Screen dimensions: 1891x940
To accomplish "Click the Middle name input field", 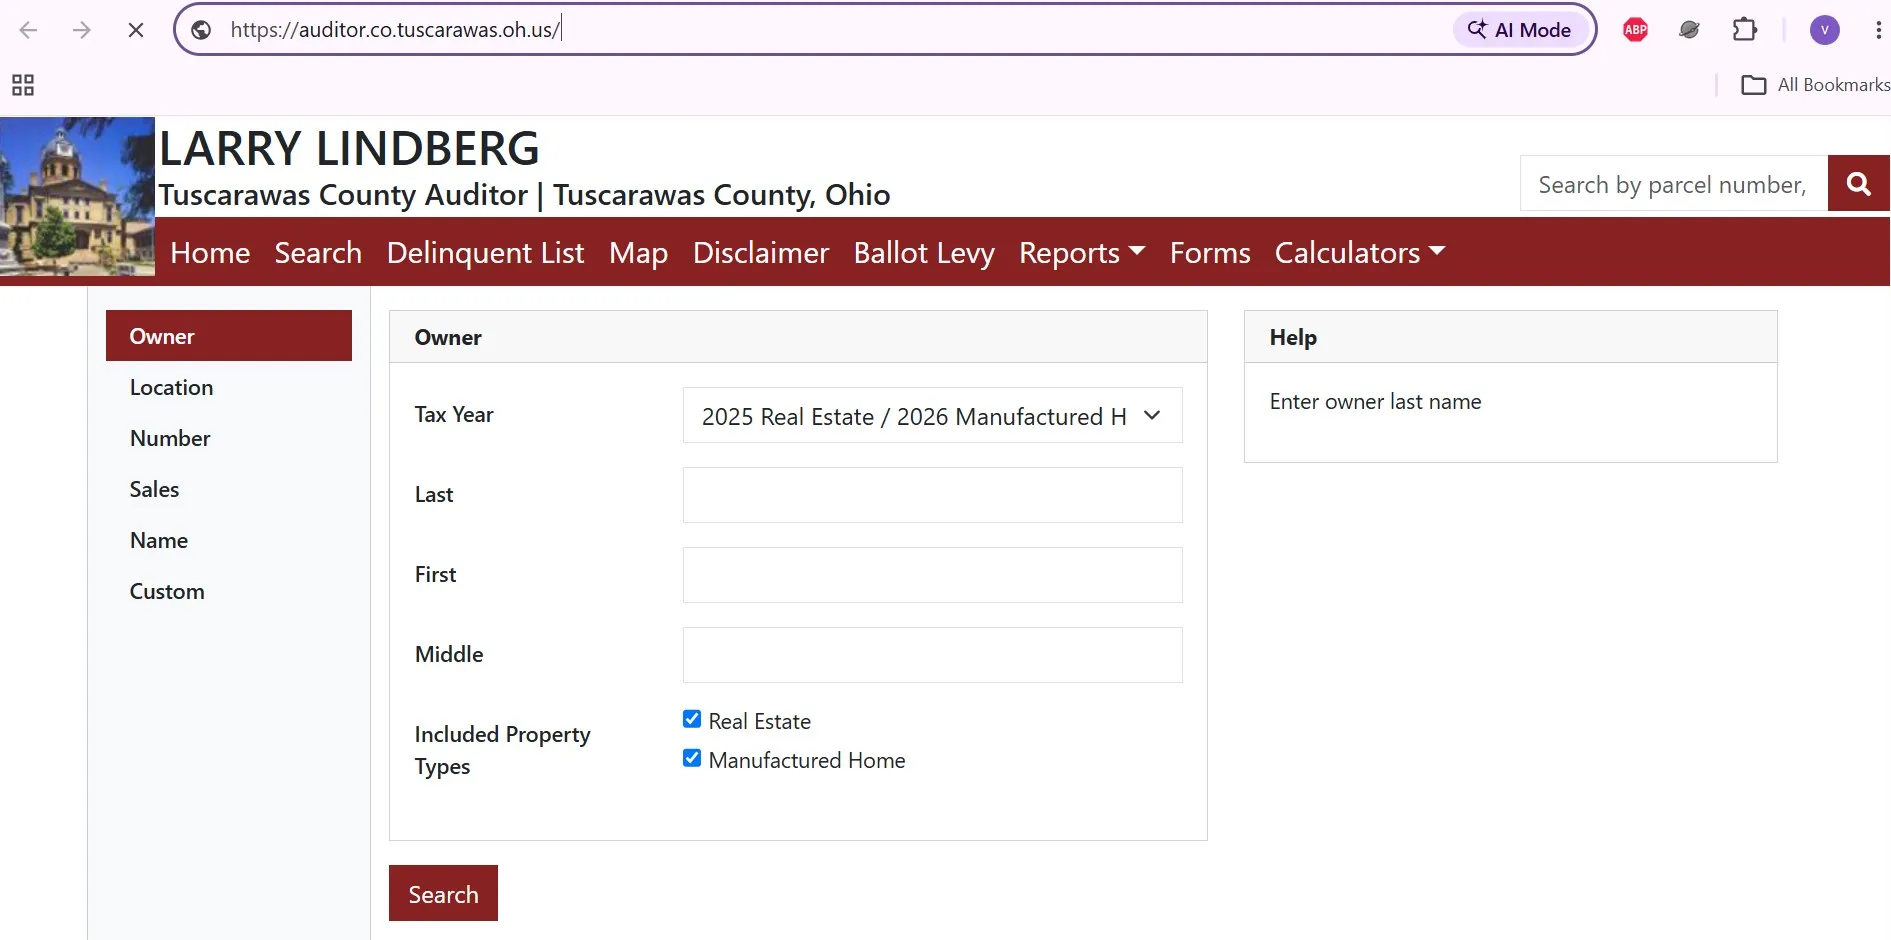I will pos(932,655).
